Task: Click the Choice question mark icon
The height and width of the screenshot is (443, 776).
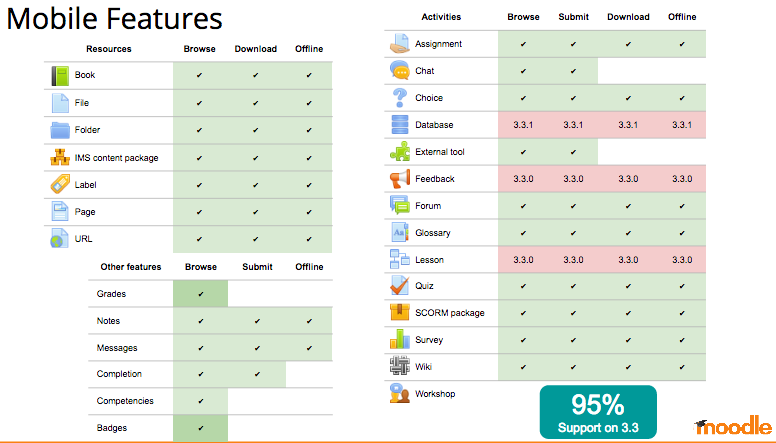Action: click(399, 98)
